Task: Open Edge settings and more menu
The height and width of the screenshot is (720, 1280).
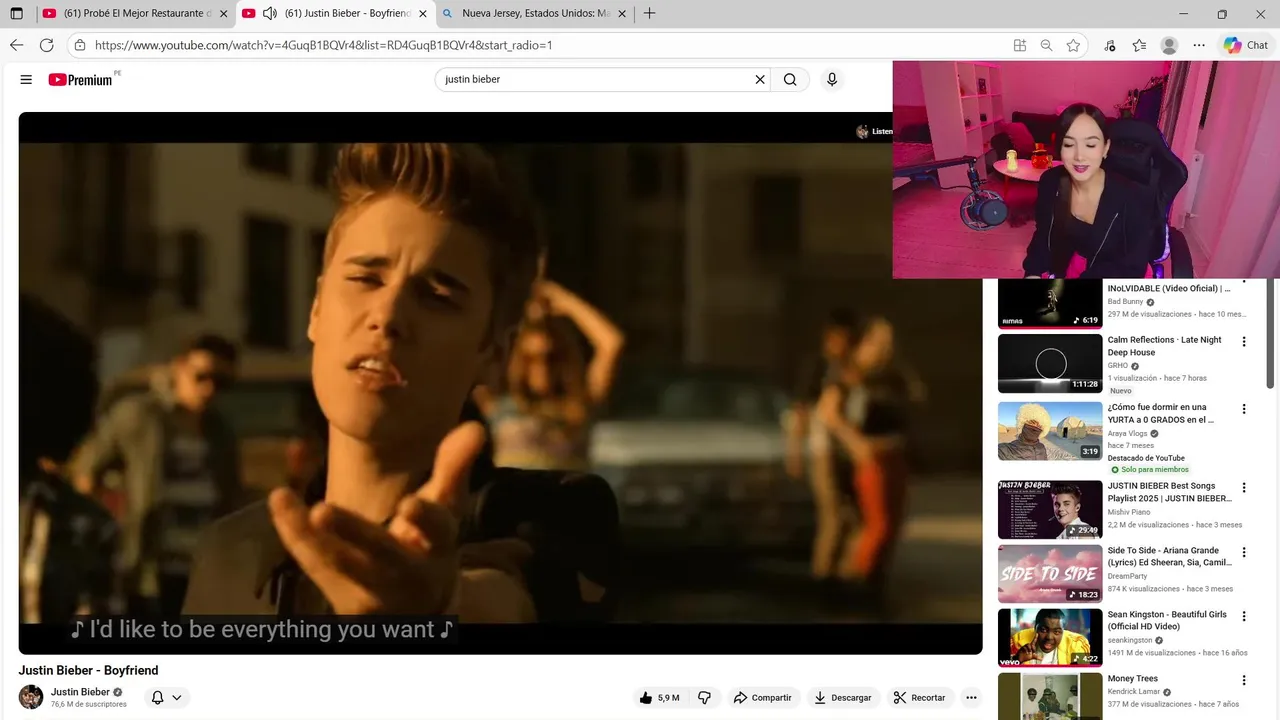Action: [1199, 45]
